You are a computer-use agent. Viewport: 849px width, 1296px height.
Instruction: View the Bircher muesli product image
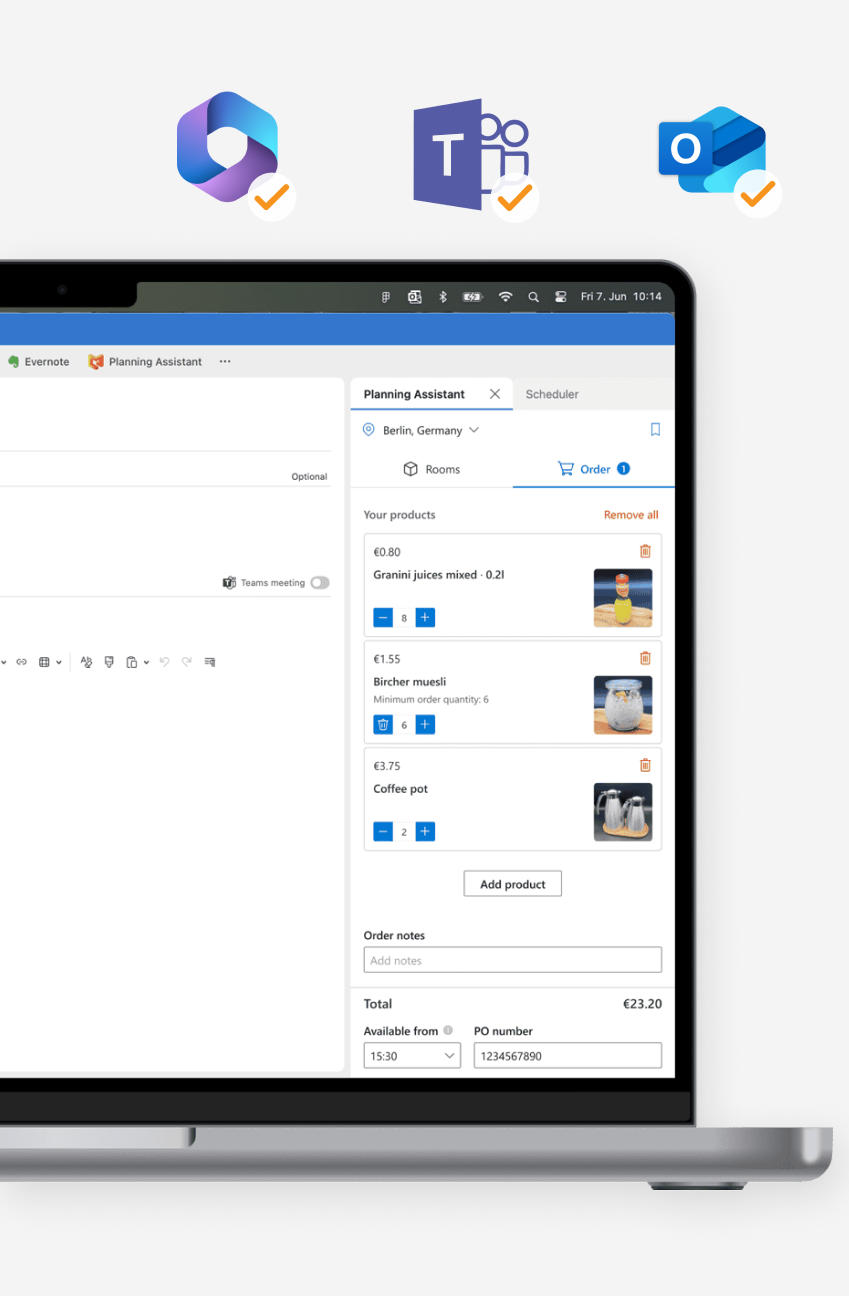tap(623, 705)
